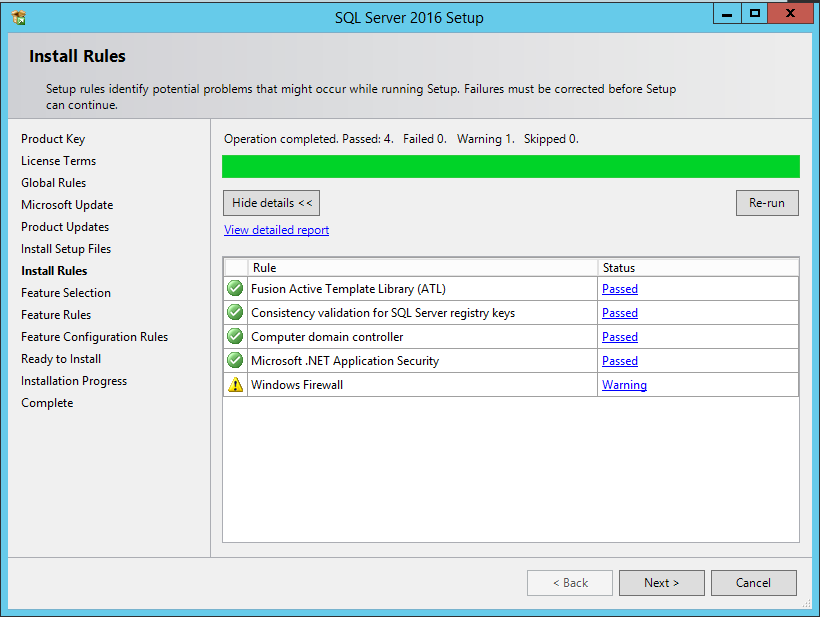Select Installation Progress in the sidebar
Image resolution: width=820 pixels, height=617 pixels.
[72, 380]
